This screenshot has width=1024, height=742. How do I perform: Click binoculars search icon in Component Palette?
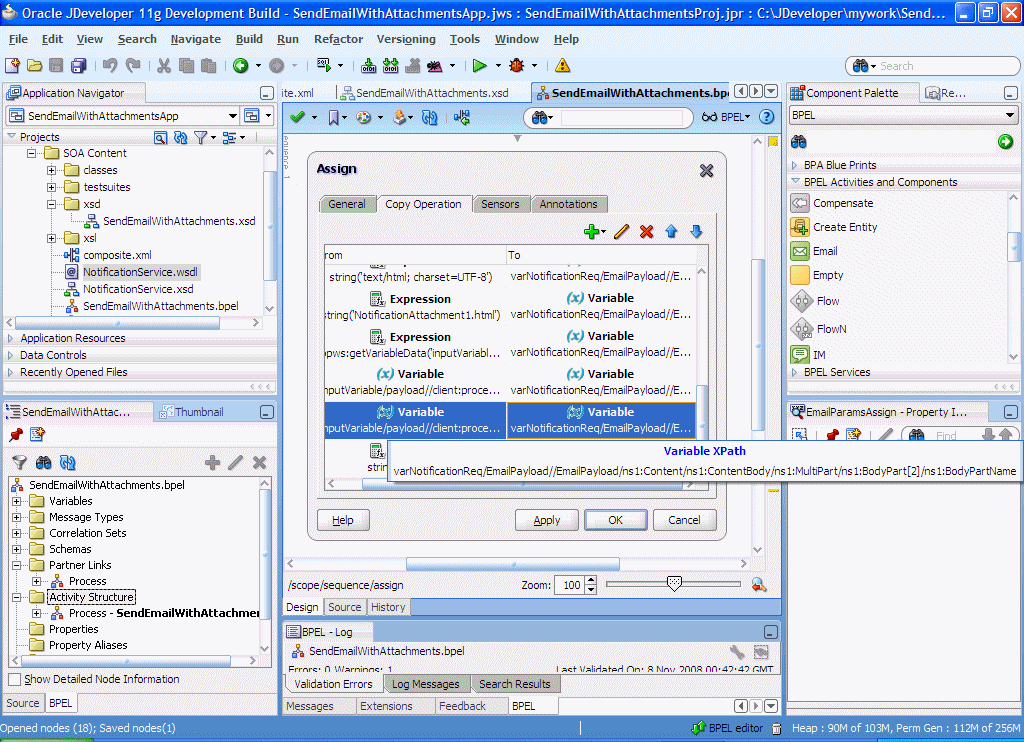(799, 142)
